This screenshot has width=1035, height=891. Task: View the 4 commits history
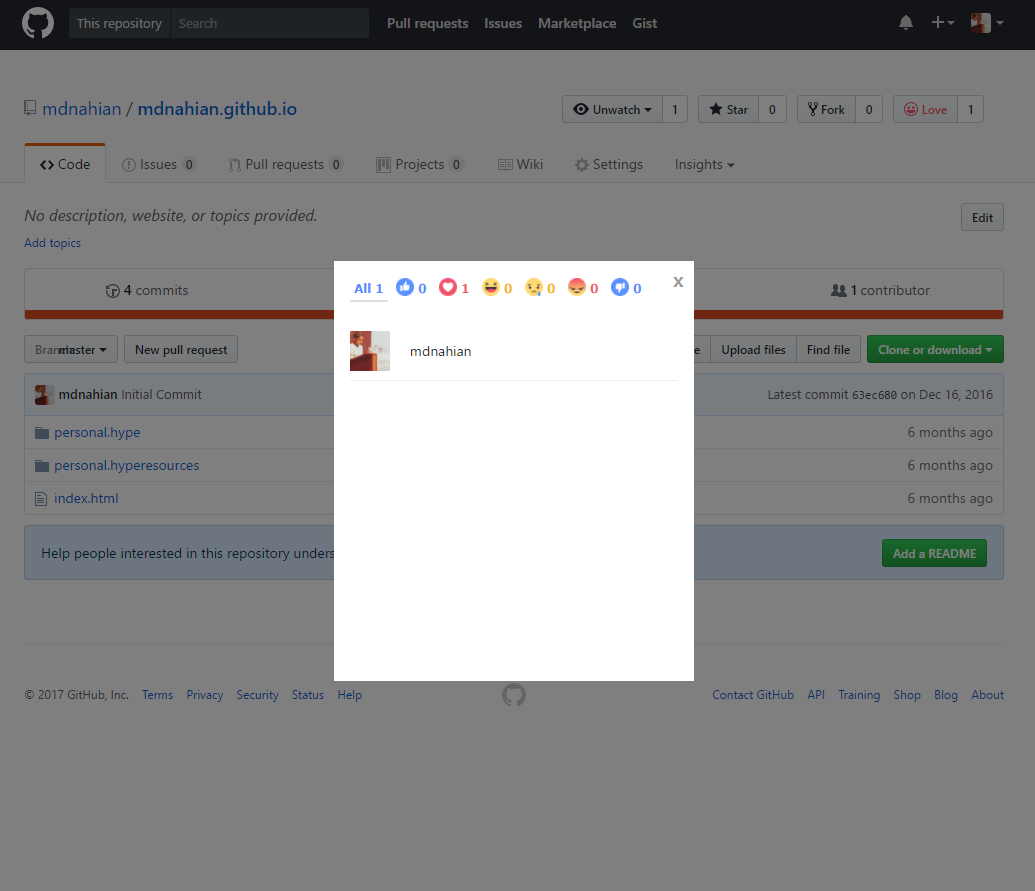[x=147, y=290]
